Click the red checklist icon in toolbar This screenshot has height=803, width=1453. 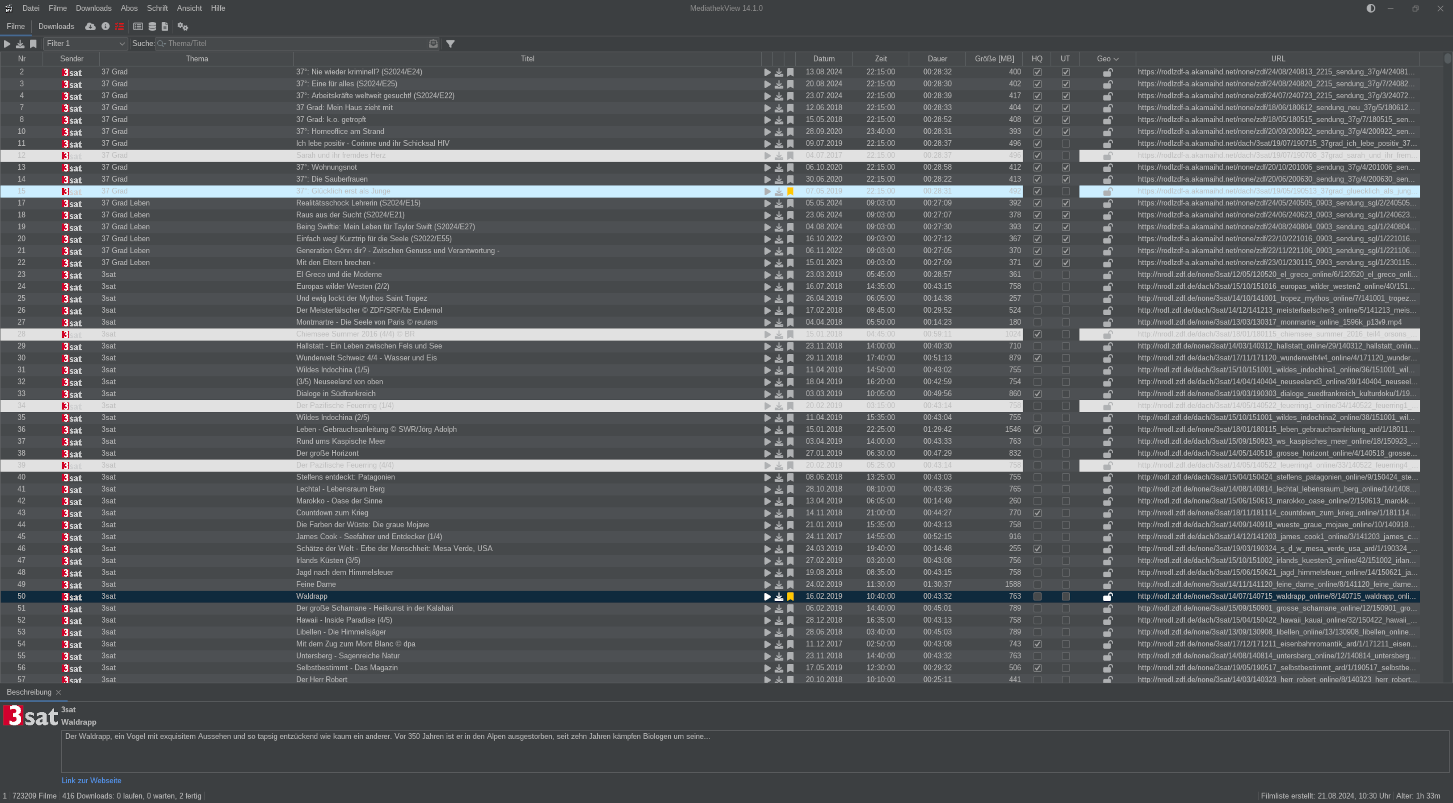(120, 26)
